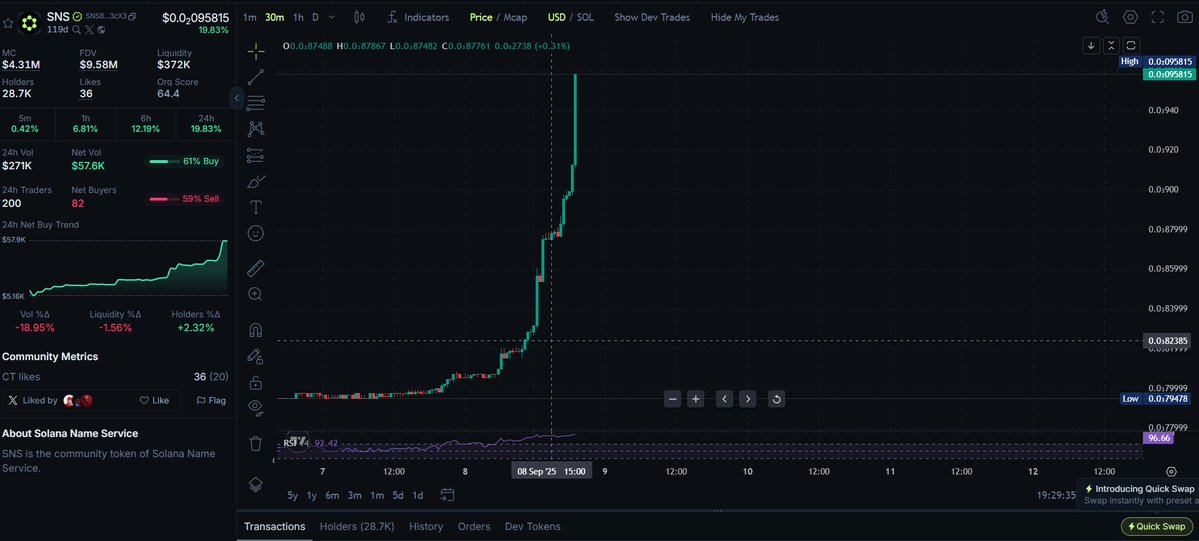Search SNS token via magnifier icon

click(76, 30)
